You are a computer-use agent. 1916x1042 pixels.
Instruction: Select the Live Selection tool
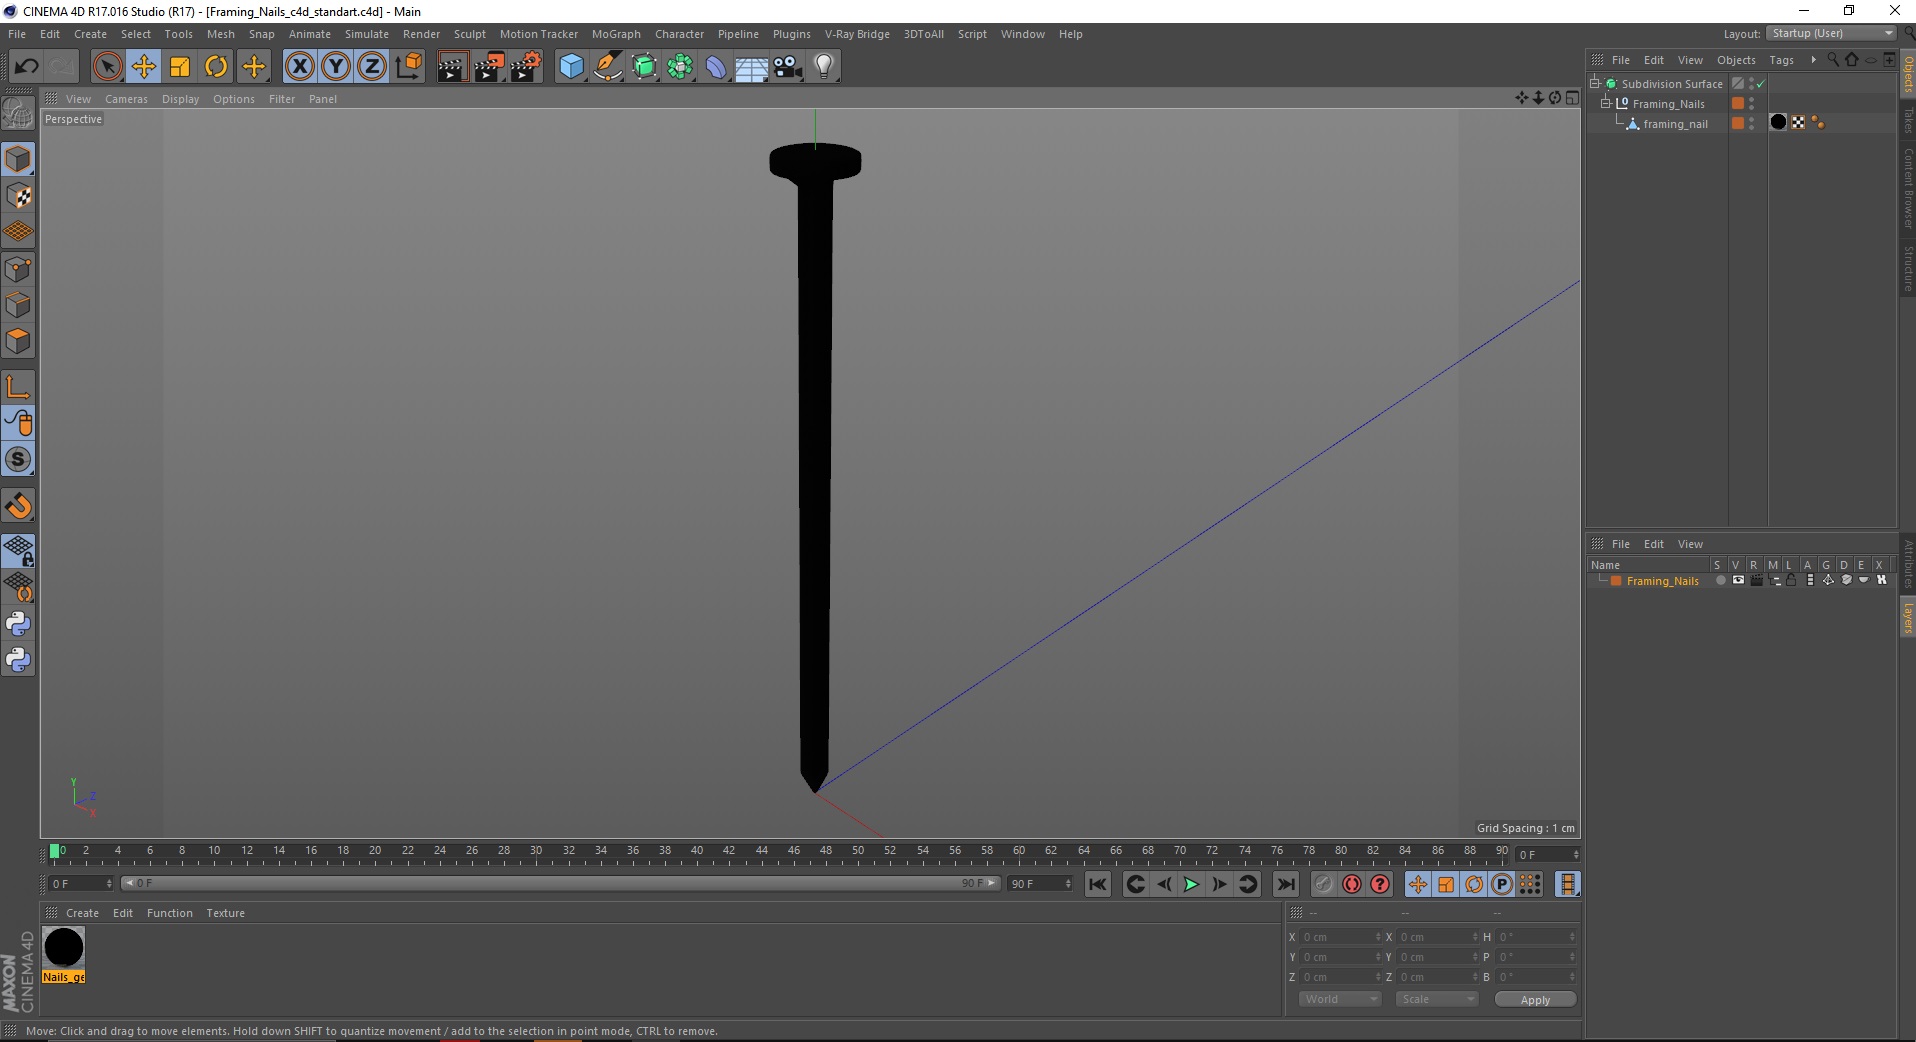107,67
